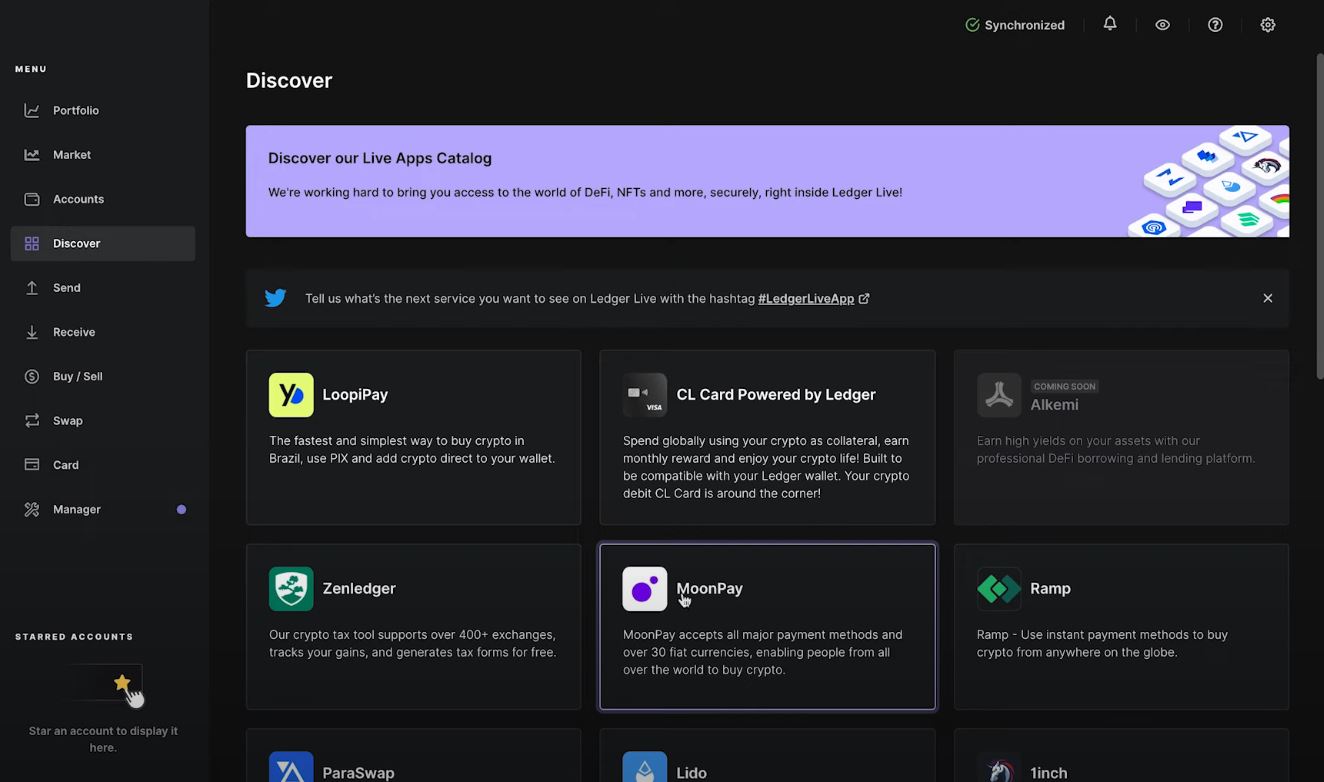Click the vertical scrollbar thumb

1319,215
